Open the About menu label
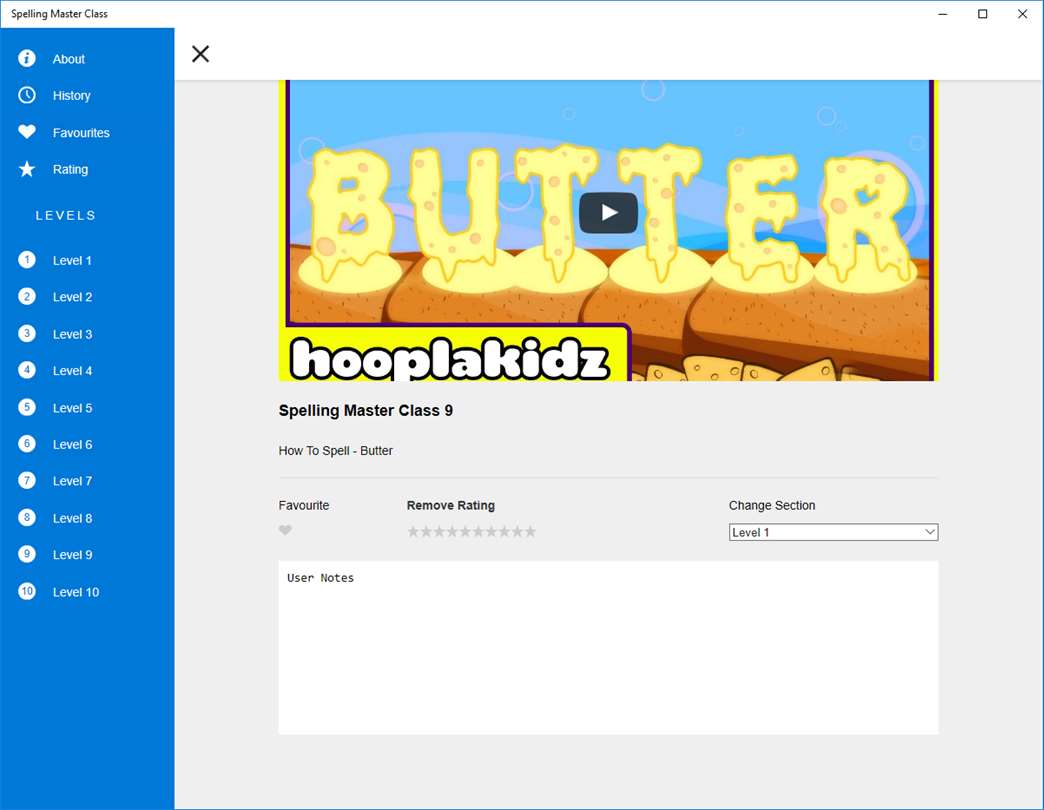 tap(69, 59)
